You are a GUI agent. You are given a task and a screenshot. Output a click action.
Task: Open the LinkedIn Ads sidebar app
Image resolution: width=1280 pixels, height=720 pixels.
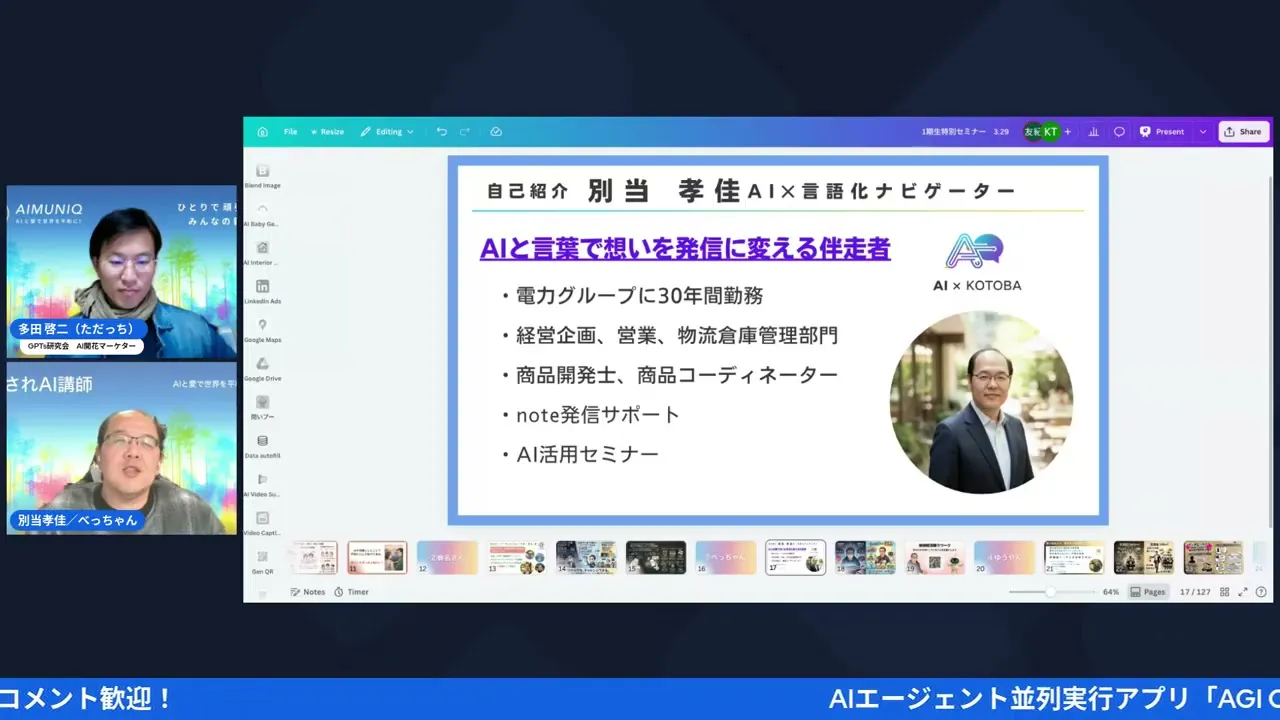pos(262,292)
